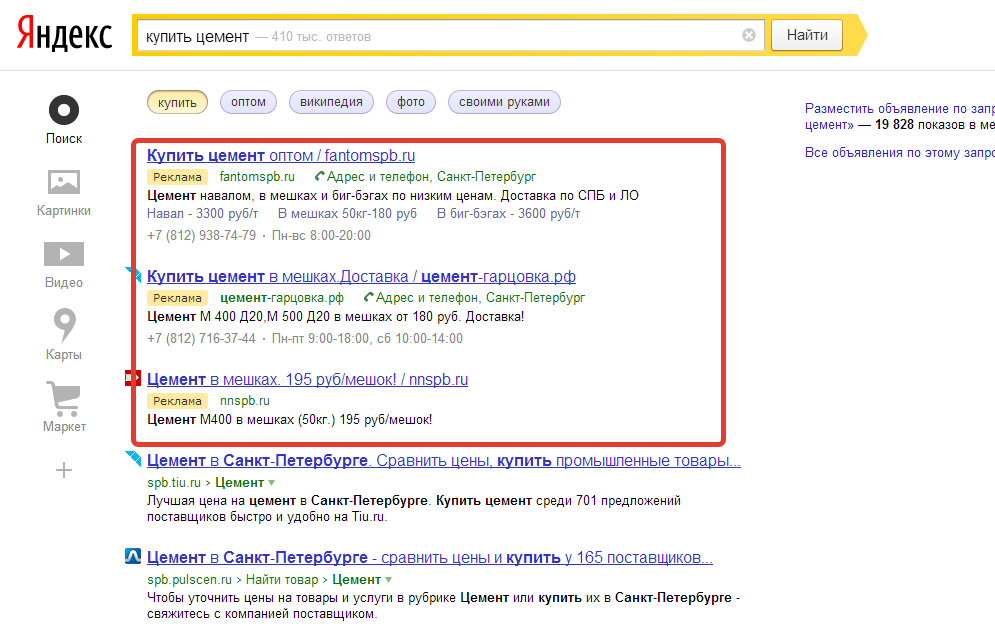The width and height of the screenshot is (995, 630).
Task: Open Видео search icon
Action: pos(64,254)
